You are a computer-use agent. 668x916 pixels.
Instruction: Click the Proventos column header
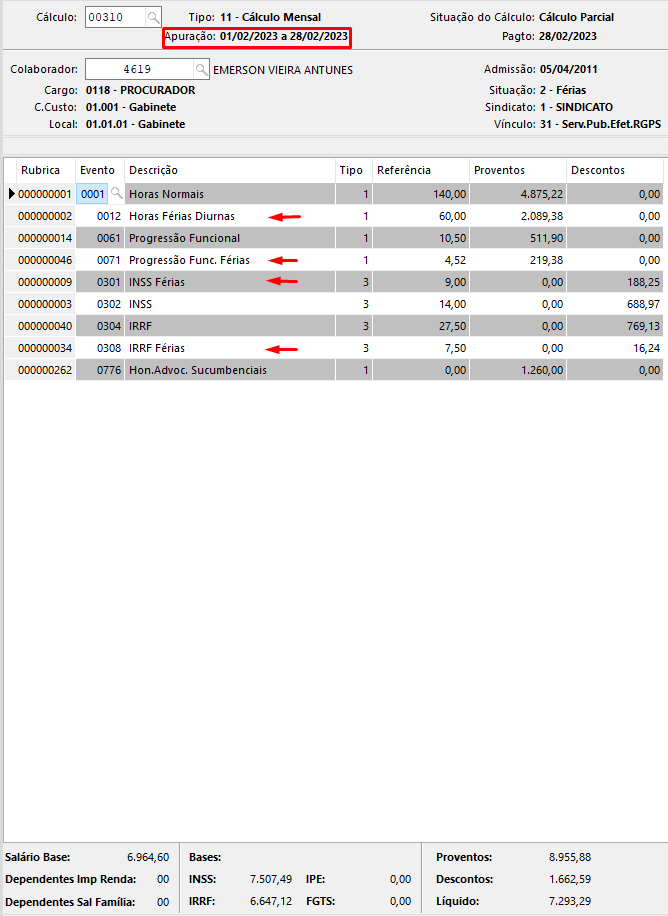coord(518,170)
